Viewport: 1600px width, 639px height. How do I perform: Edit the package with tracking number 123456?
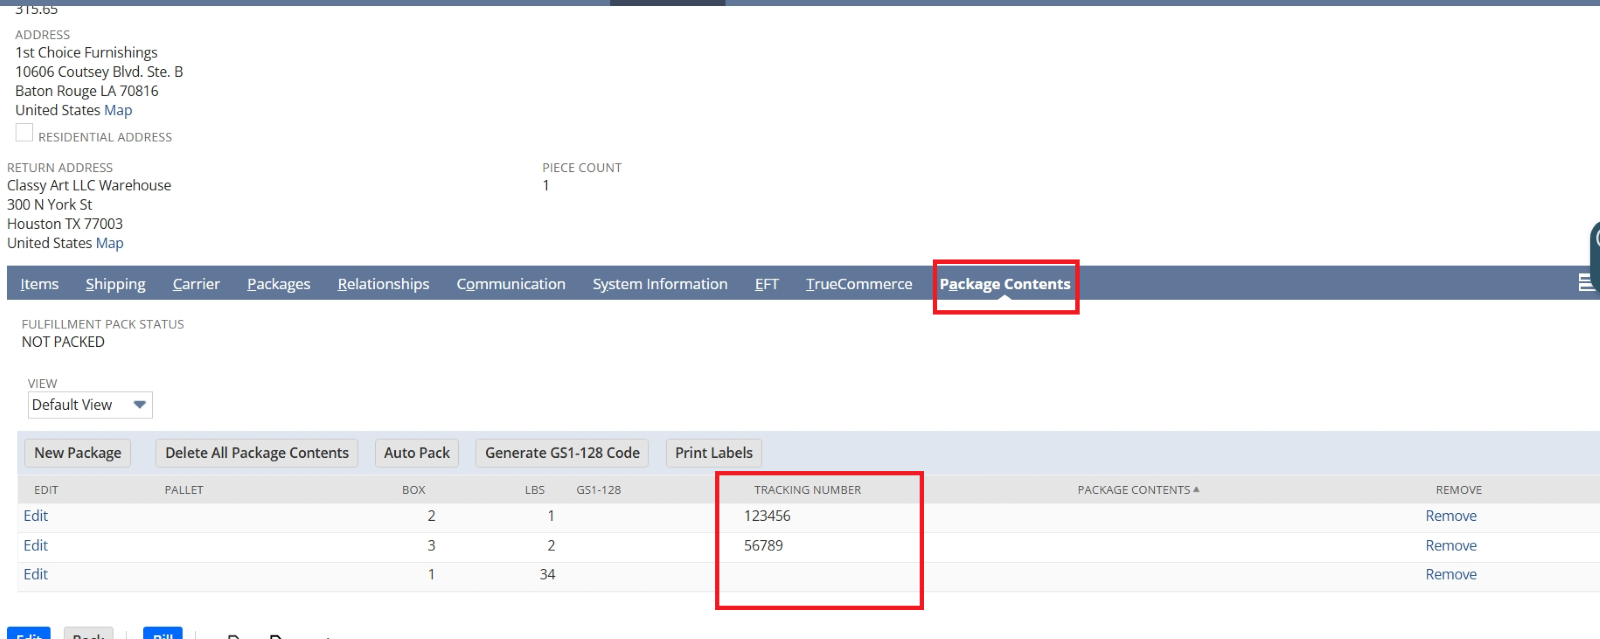pos(36,516)
